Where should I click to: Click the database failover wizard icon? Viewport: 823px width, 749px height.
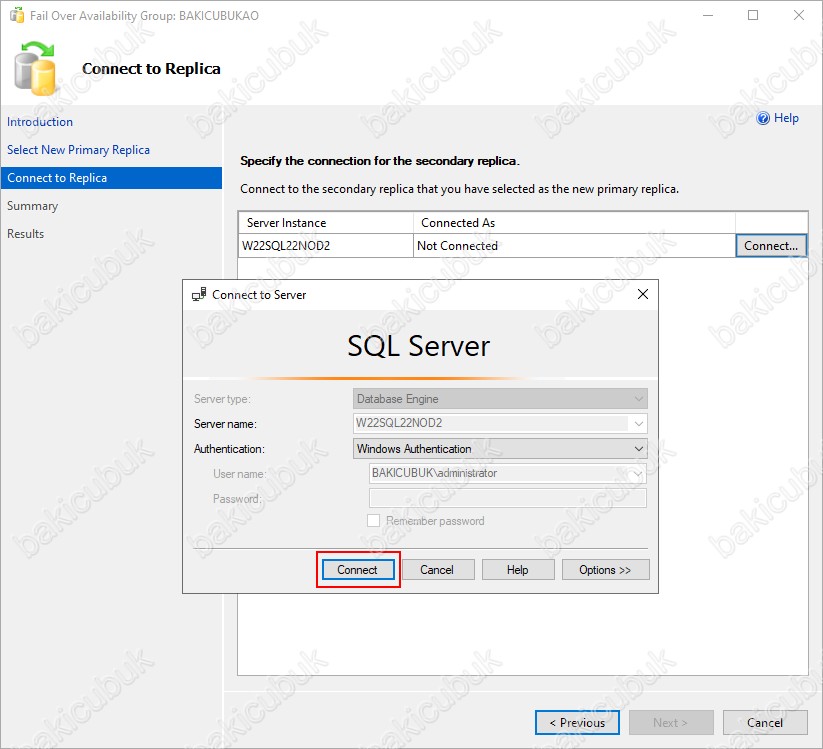[x=35, y=69]
